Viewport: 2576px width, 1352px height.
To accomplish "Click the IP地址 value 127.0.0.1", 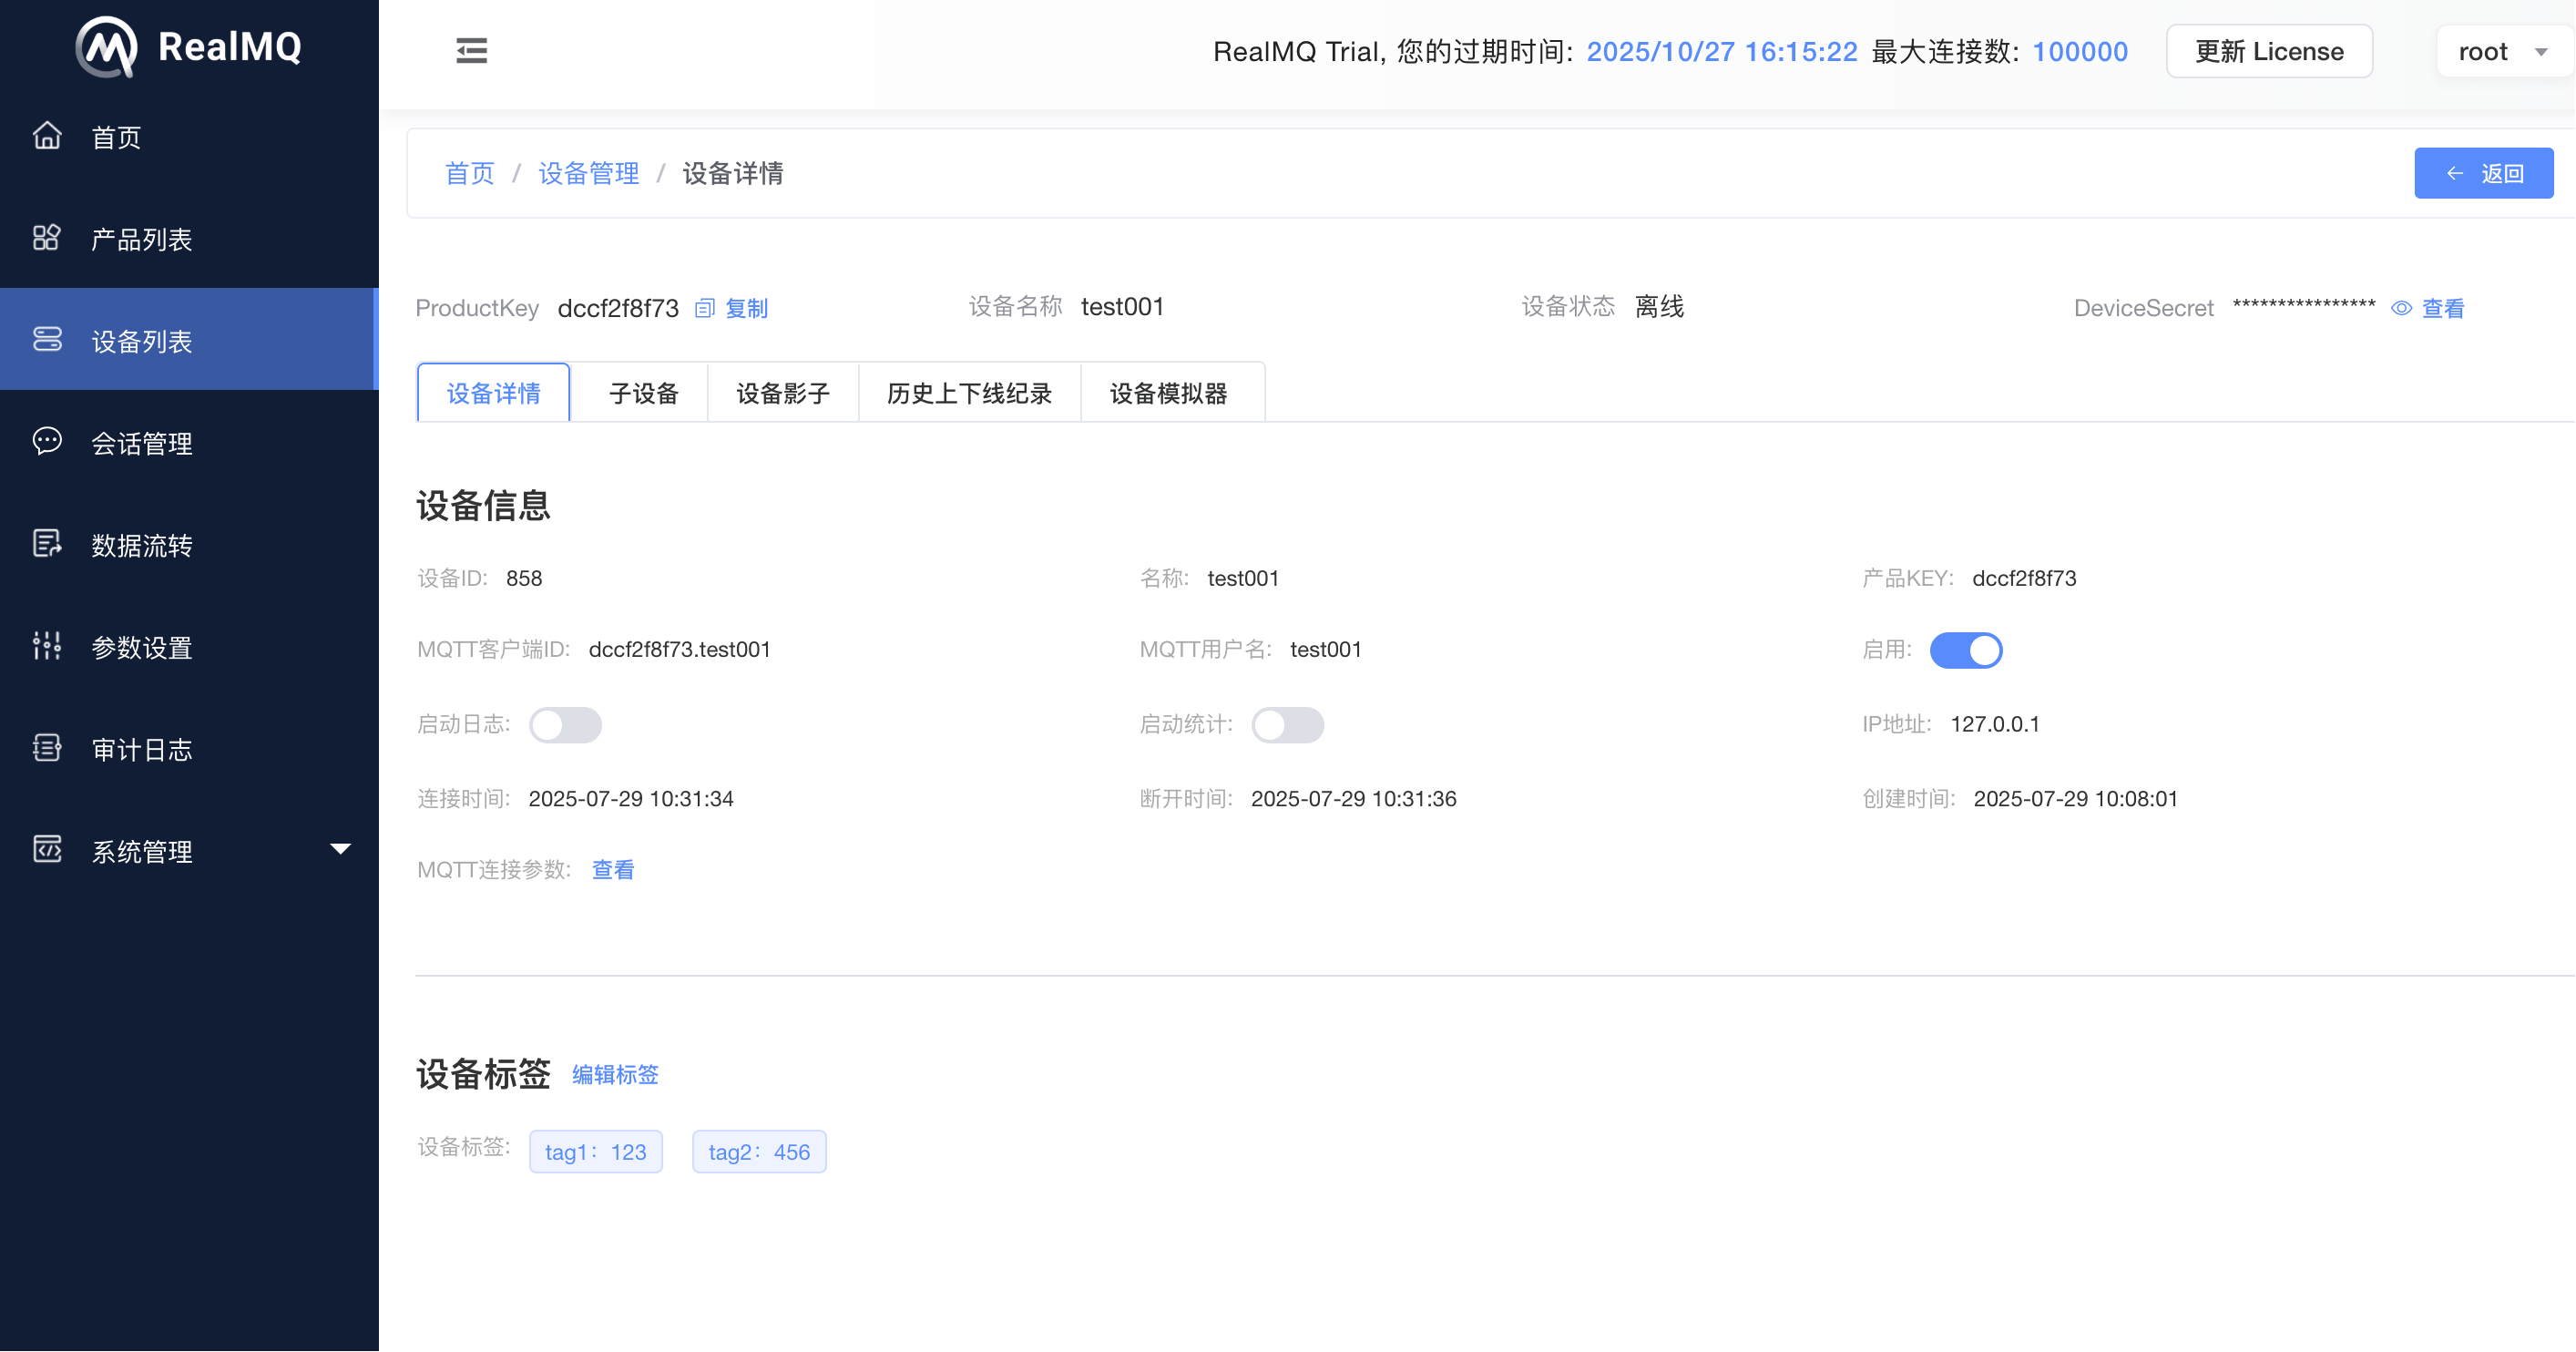I will pos(1994,724).
